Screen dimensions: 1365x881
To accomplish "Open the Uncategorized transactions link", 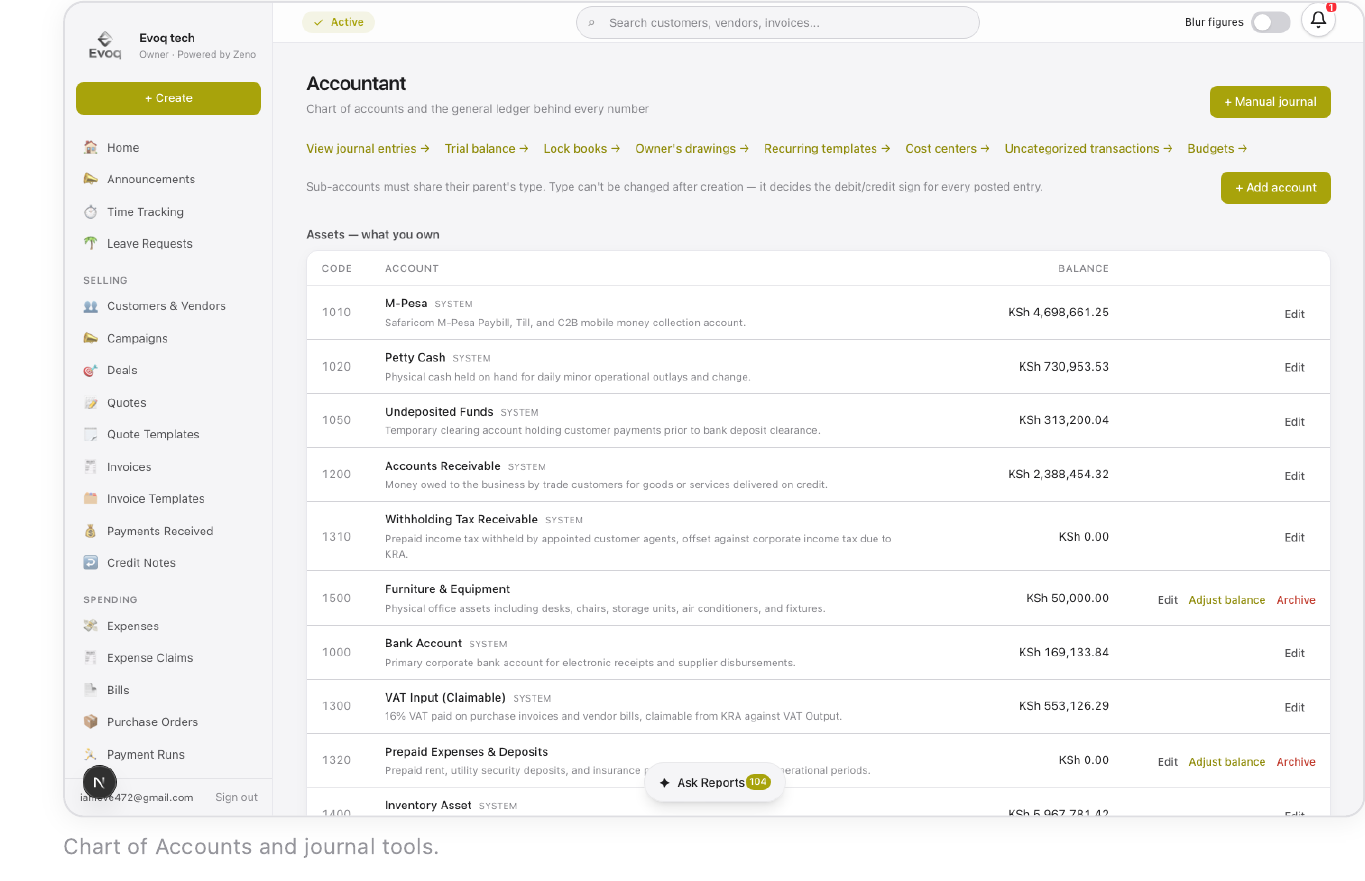I will [1089, 149].
